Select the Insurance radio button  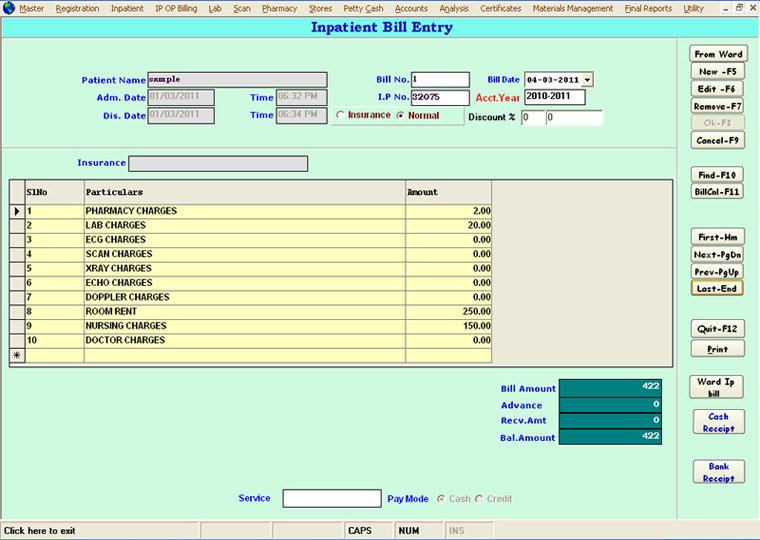[x=341, y=115]
